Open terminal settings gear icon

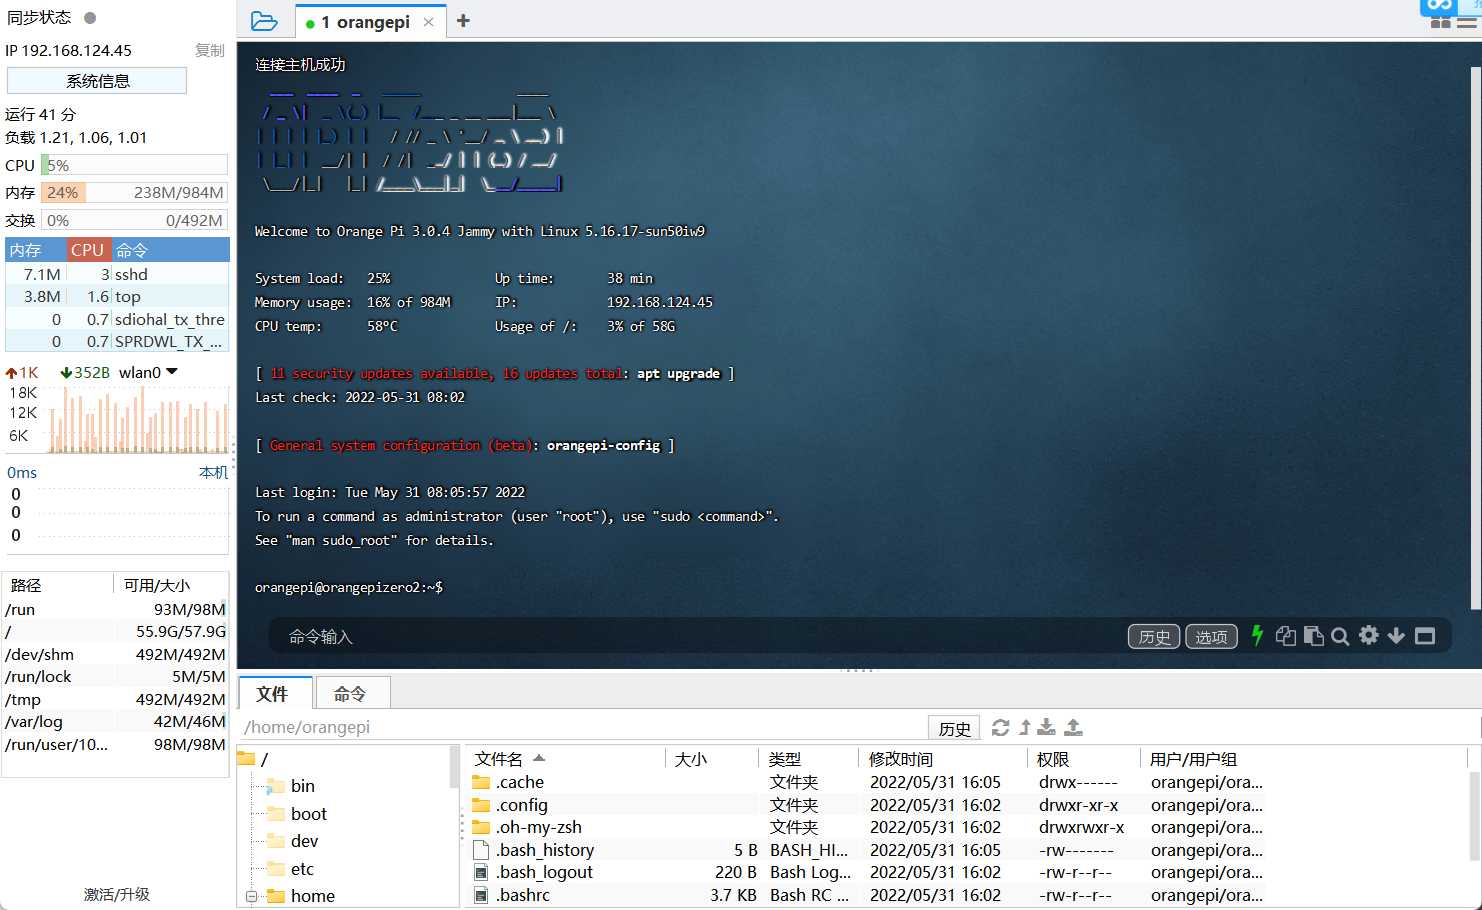(x=1369, y=635)
